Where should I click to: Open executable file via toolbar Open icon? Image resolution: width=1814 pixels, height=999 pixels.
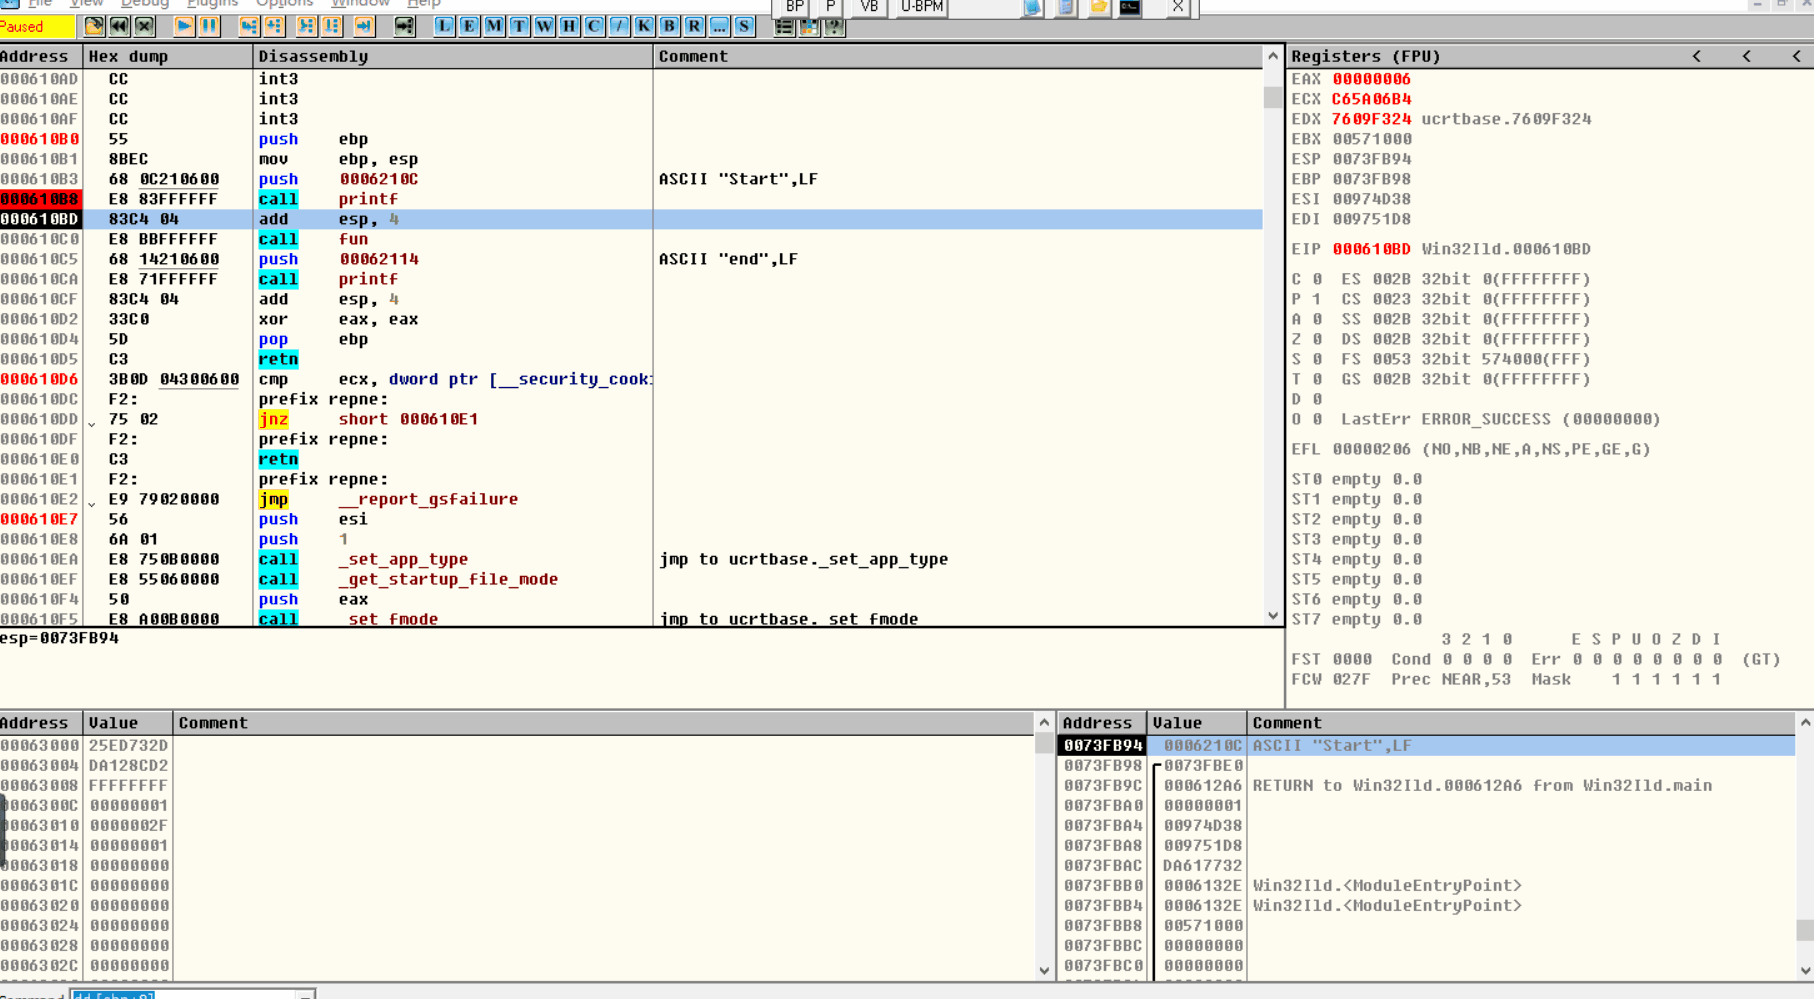pyautogui.click(x=94, y=26)
